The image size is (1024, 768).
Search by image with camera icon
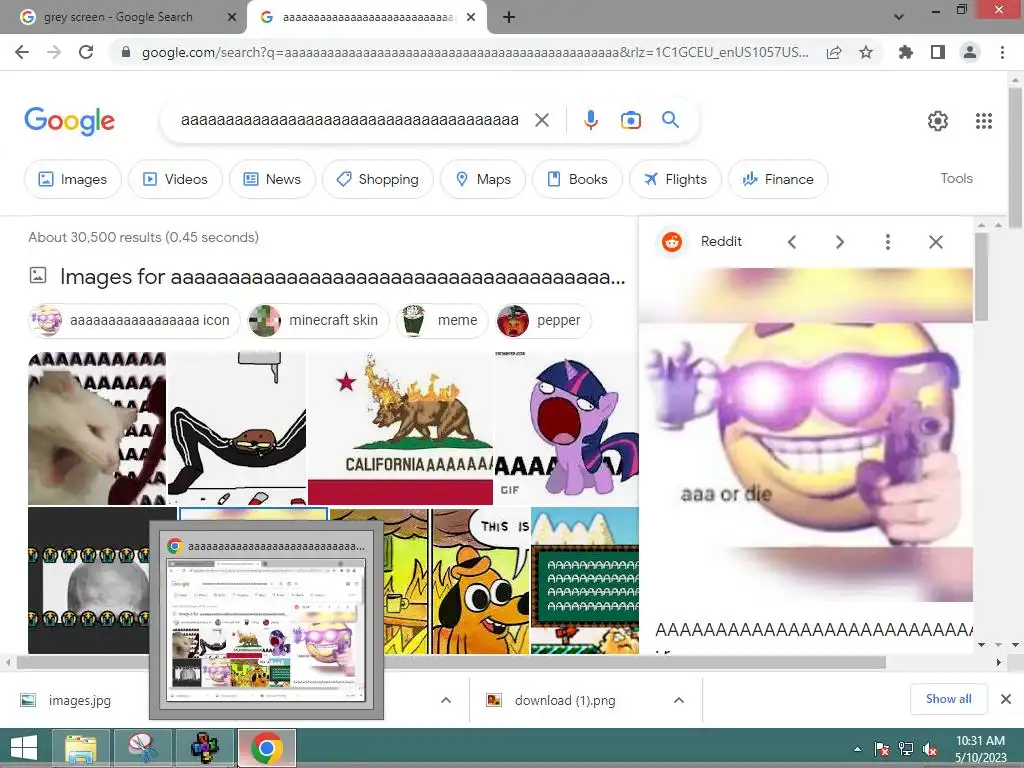631,120
